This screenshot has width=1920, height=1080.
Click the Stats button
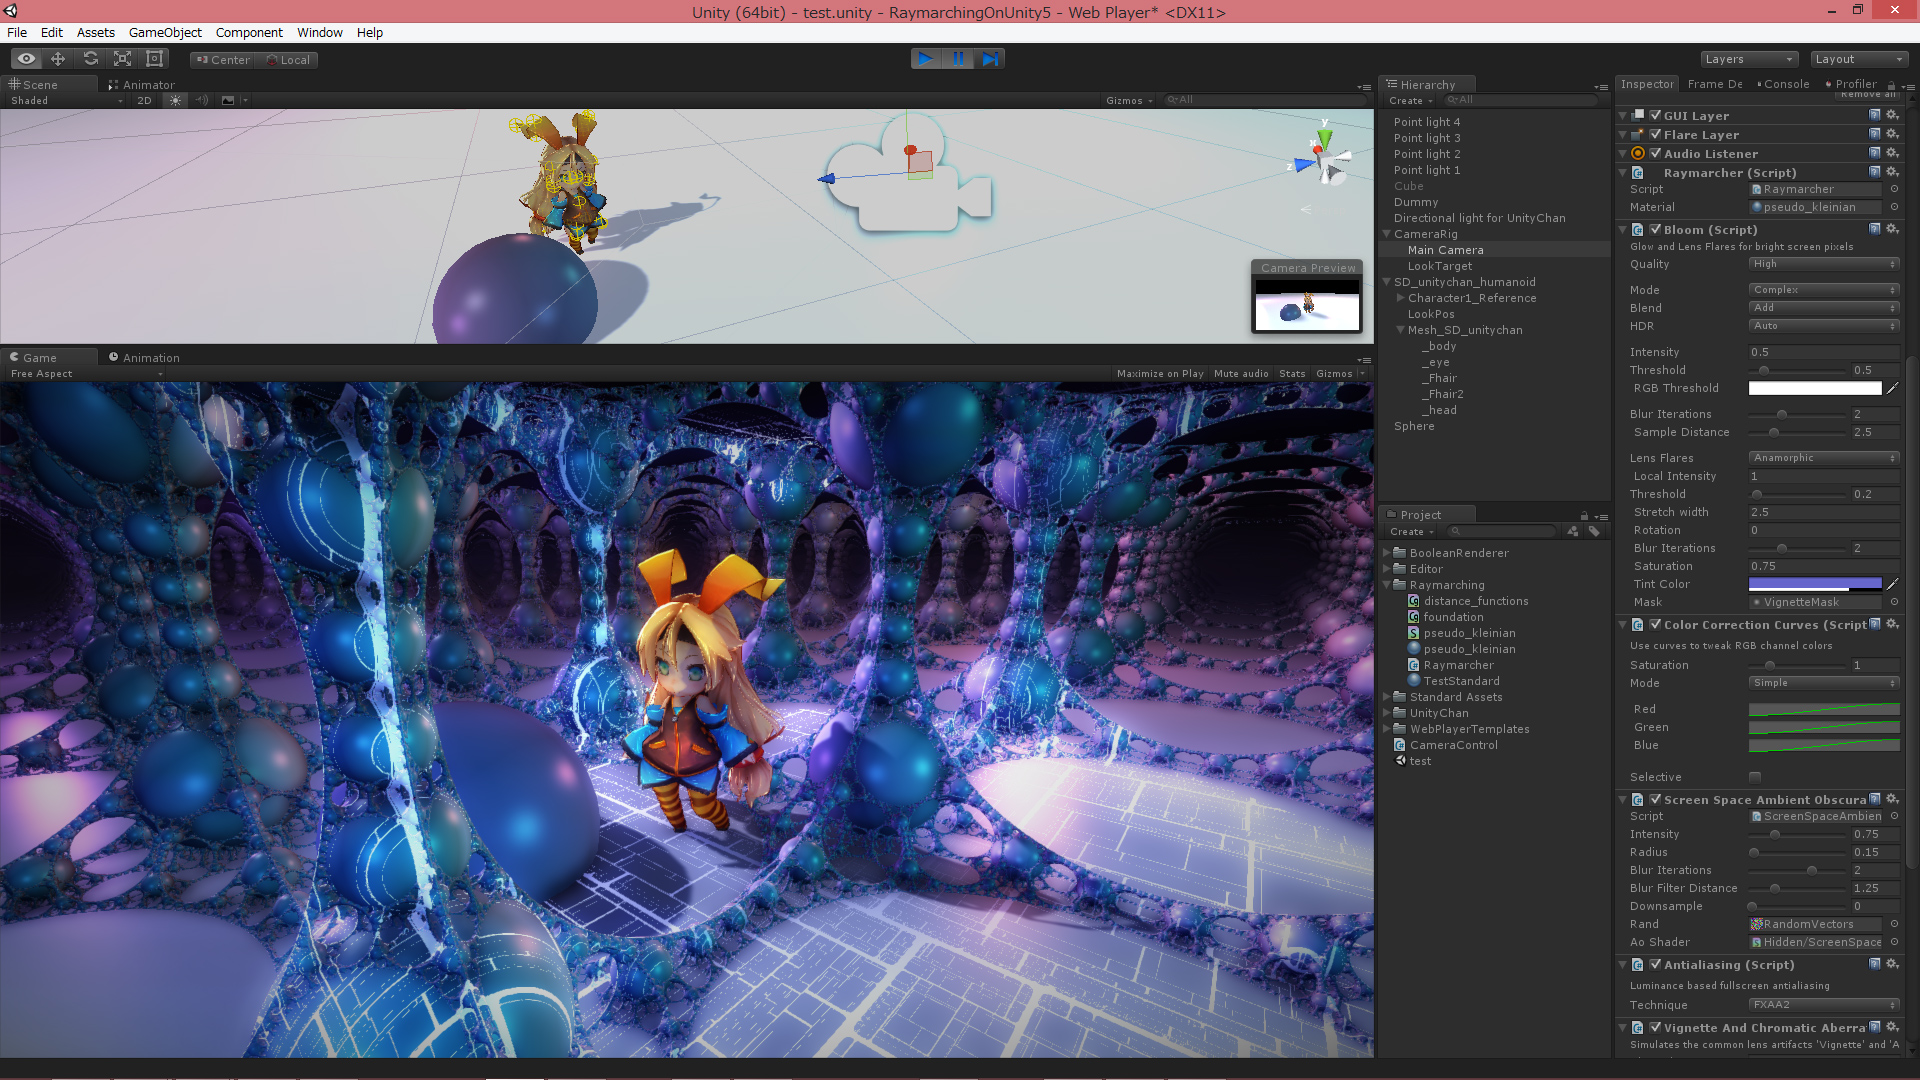pos(1291,374)
